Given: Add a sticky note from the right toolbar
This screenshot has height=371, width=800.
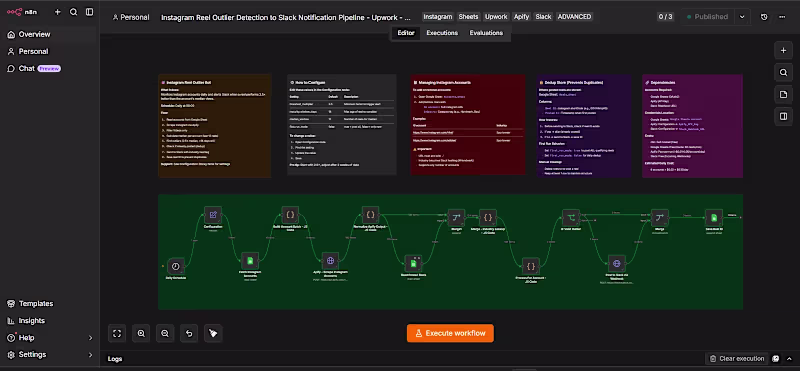Looking at the screenshot, I should pyautogui.click(x=783, y=94).
